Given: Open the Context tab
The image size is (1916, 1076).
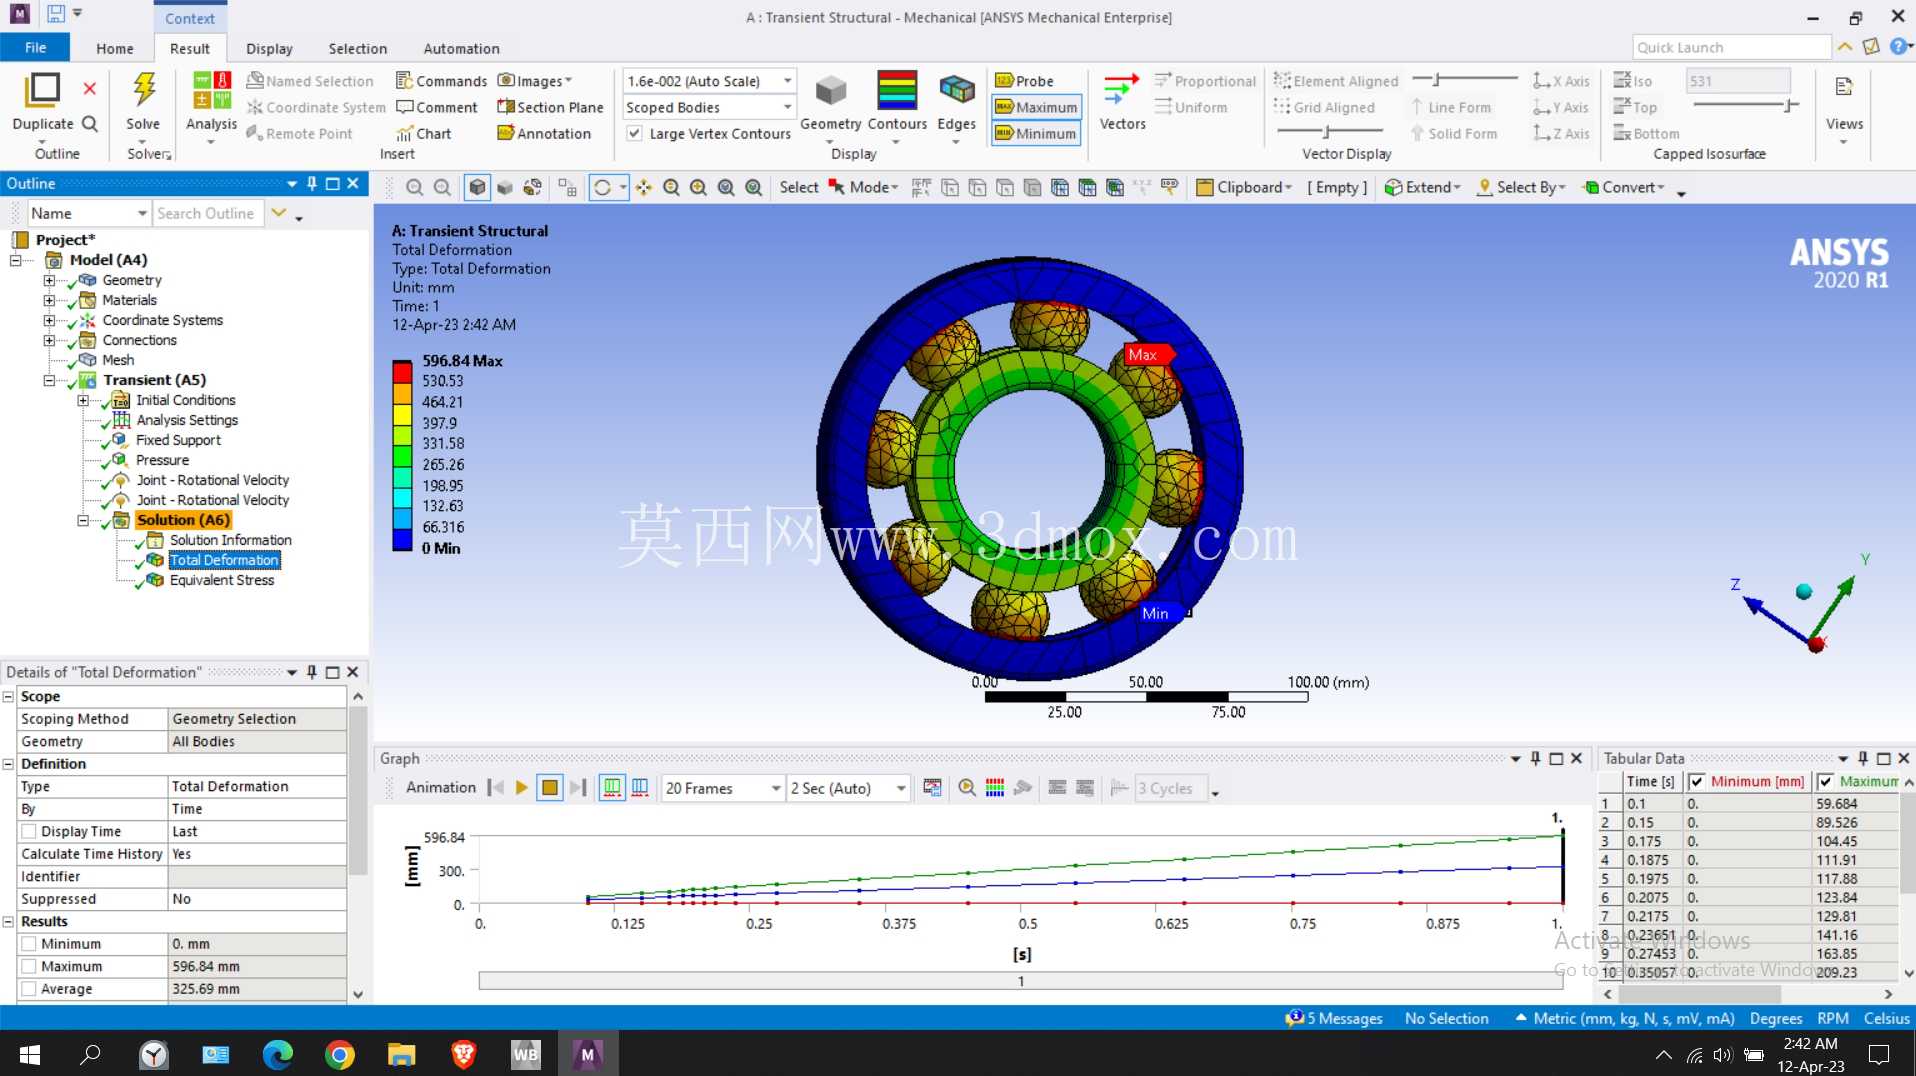Looking at the screenshot, I should pyautogui.click(x=190, y=18).
